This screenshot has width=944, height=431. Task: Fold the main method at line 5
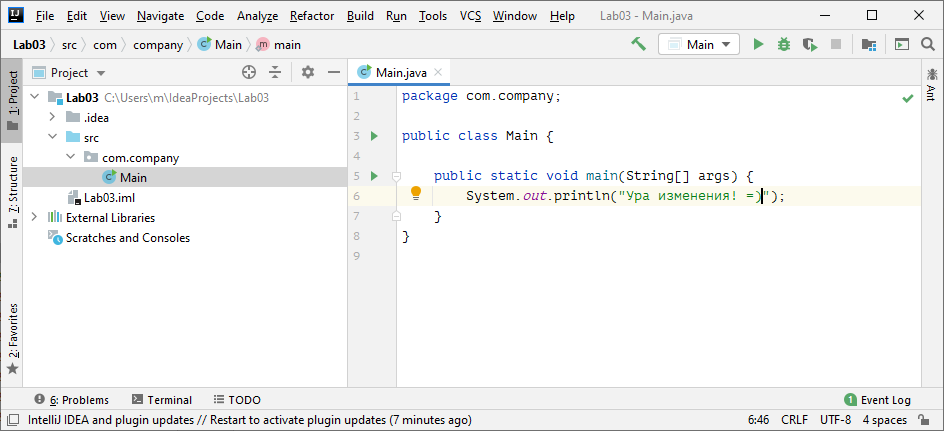pyautogui.click(x=396, y=176)
